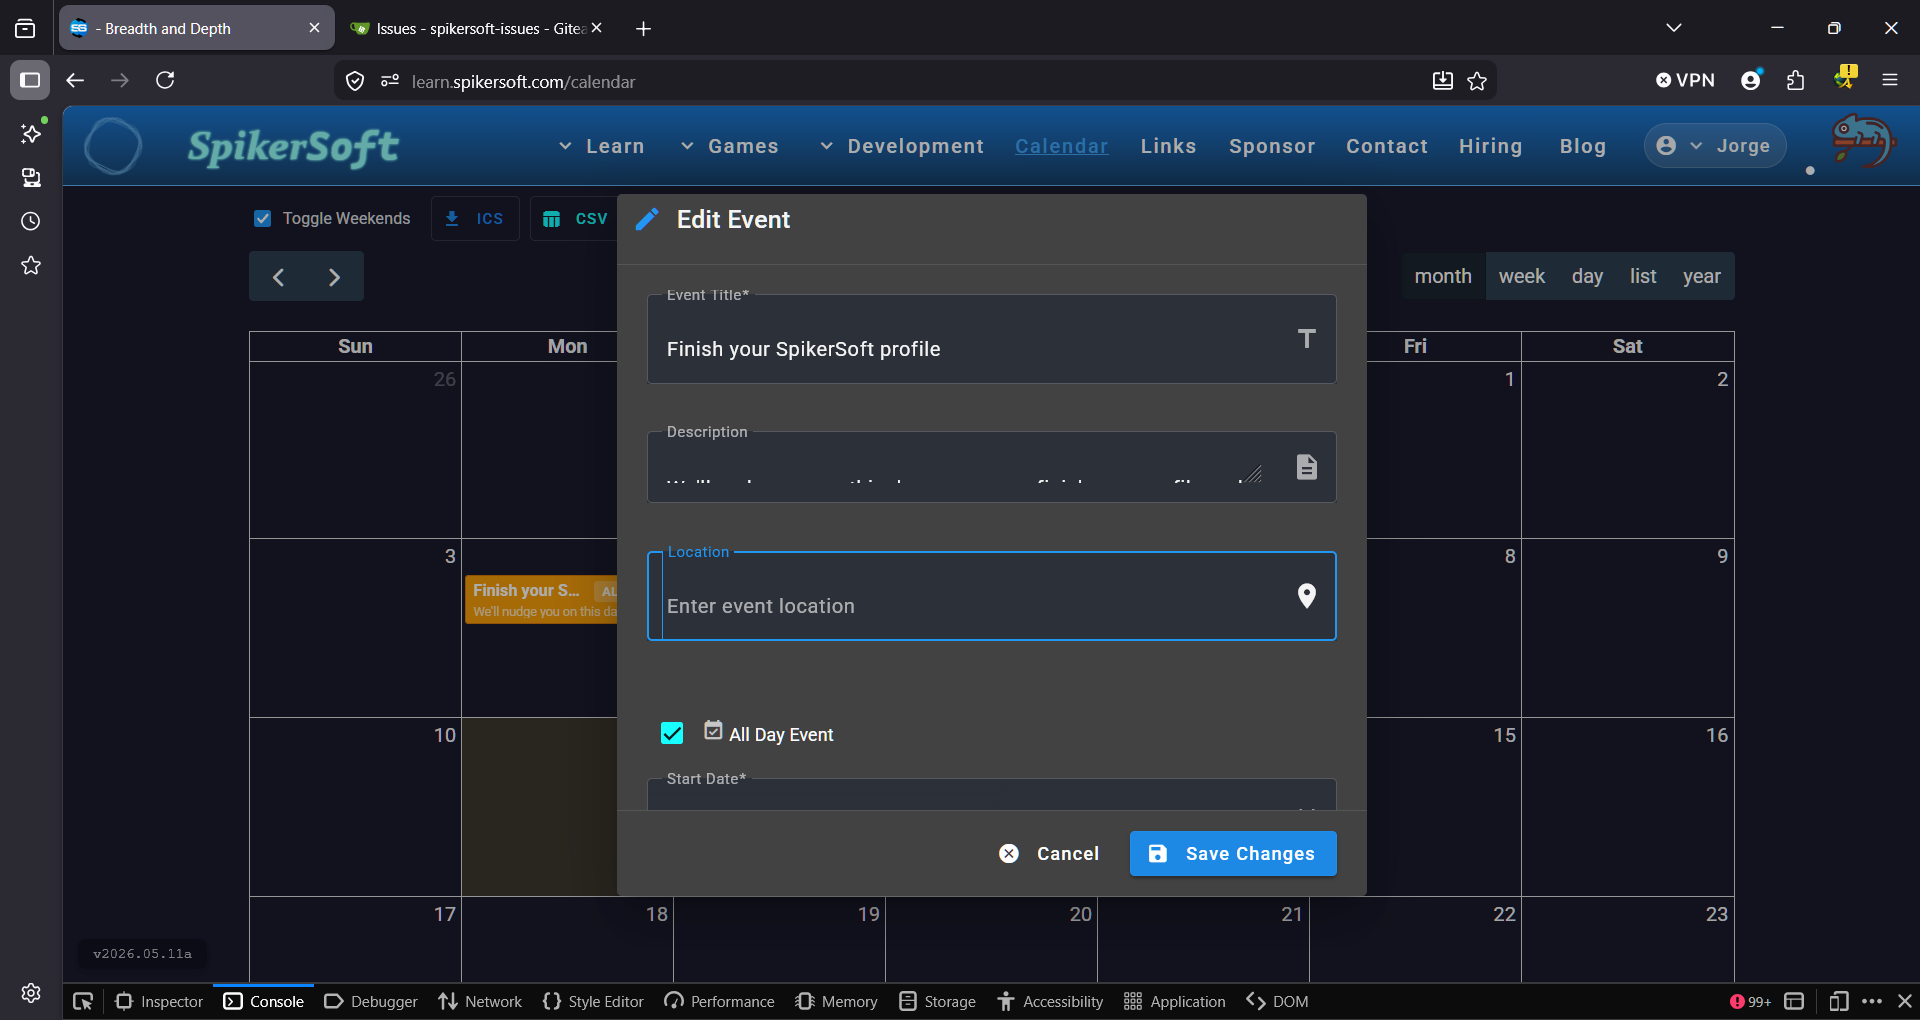Open the Jorge user menu
This screenshot has width=1920, height=1020.
[x=1715, y=146]
